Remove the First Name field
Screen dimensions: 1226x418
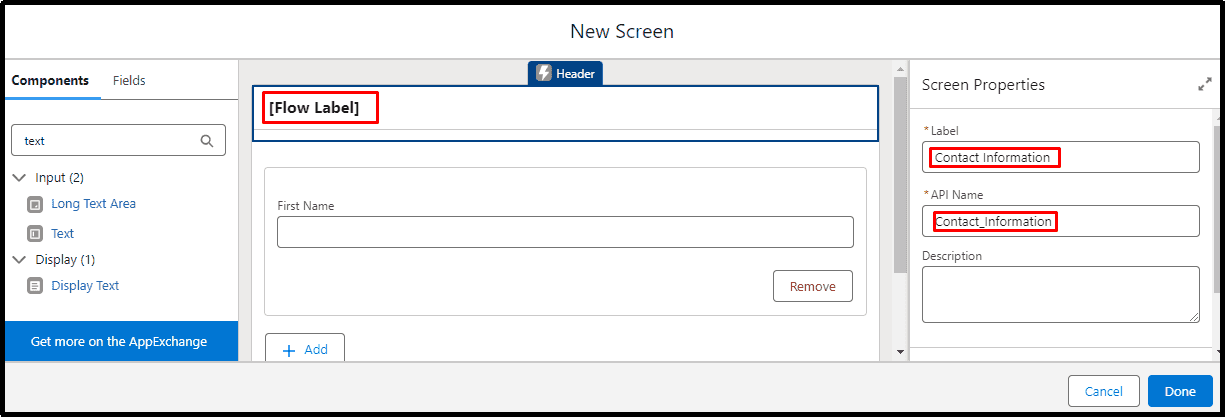812,286
